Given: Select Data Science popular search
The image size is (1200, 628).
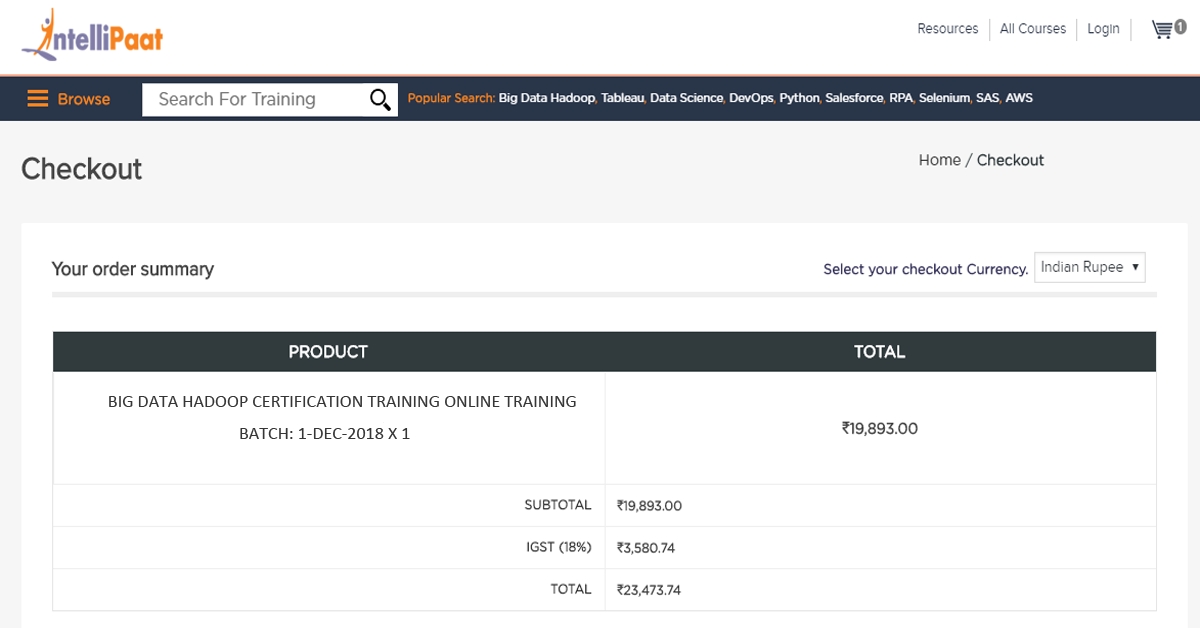Looking at the screenshot, I should [x=687, y=98].
